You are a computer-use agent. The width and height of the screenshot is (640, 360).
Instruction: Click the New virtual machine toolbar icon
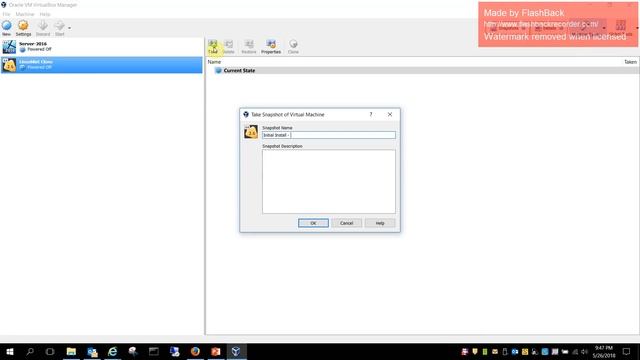[7, 28]
